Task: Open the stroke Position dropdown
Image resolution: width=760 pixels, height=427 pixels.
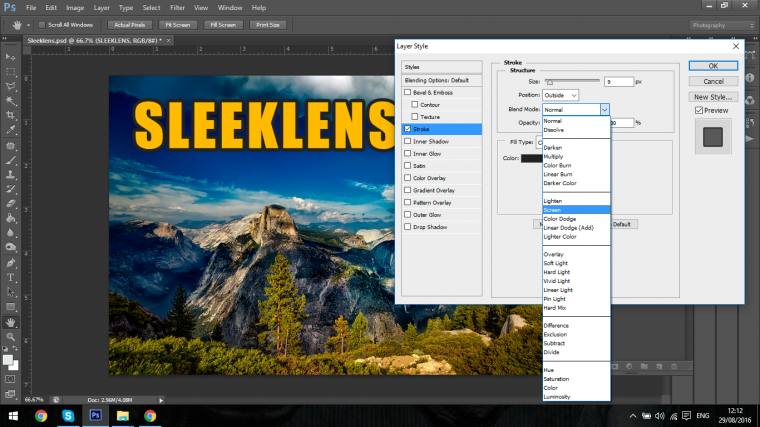Action: (x=560, y=95)
